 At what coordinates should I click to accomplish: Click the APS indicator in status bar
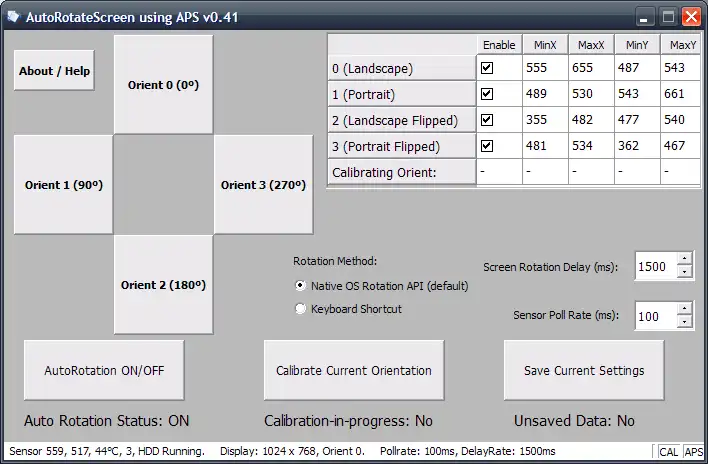(x=694, y=452)
